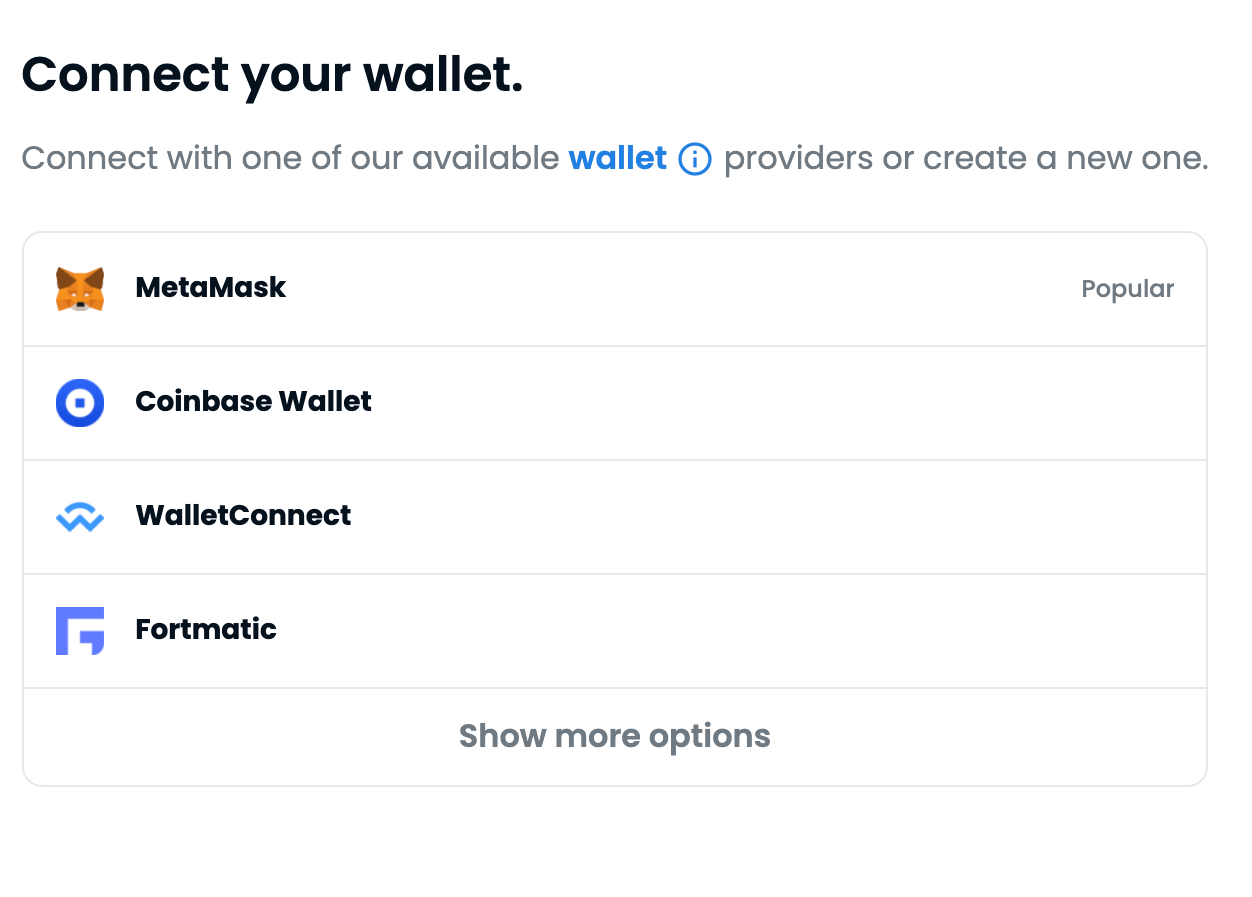Click the MetaMask row between name and Popular
The width and height of the screenshot is (1252, 897).
coord(680,289)
